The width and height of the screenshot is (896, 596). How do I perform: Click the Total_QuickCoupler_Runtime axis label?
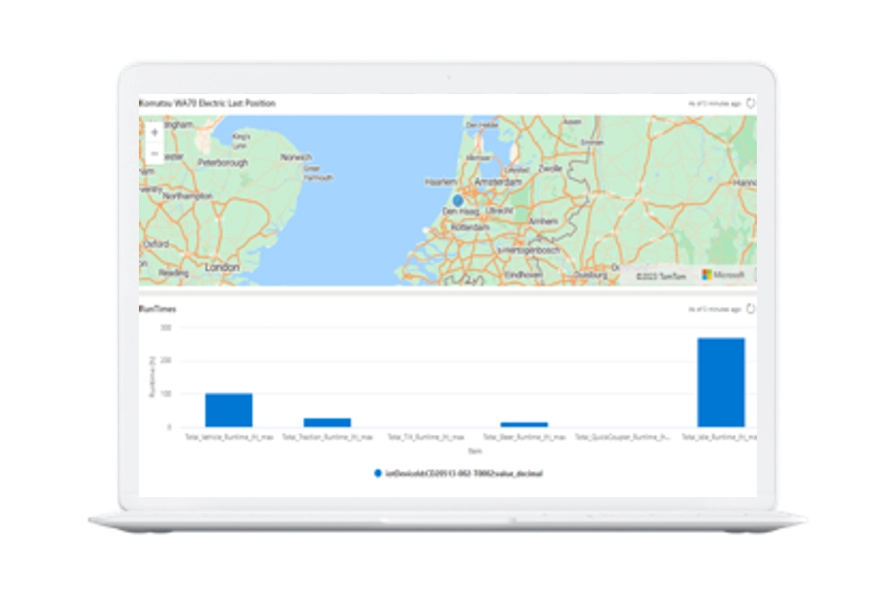click(x=623, y=437)
